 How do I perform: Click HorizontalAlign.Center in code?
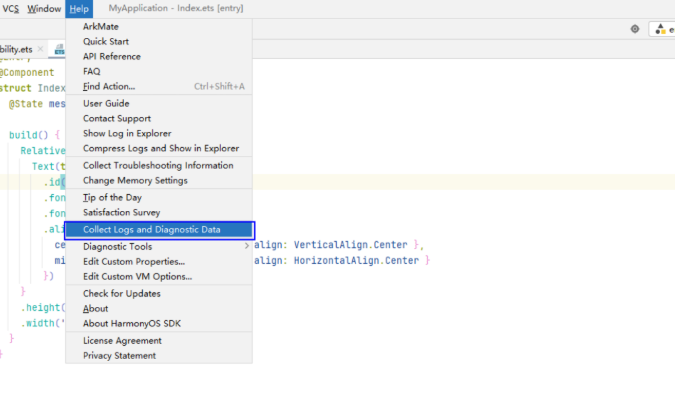pos(356,261)
